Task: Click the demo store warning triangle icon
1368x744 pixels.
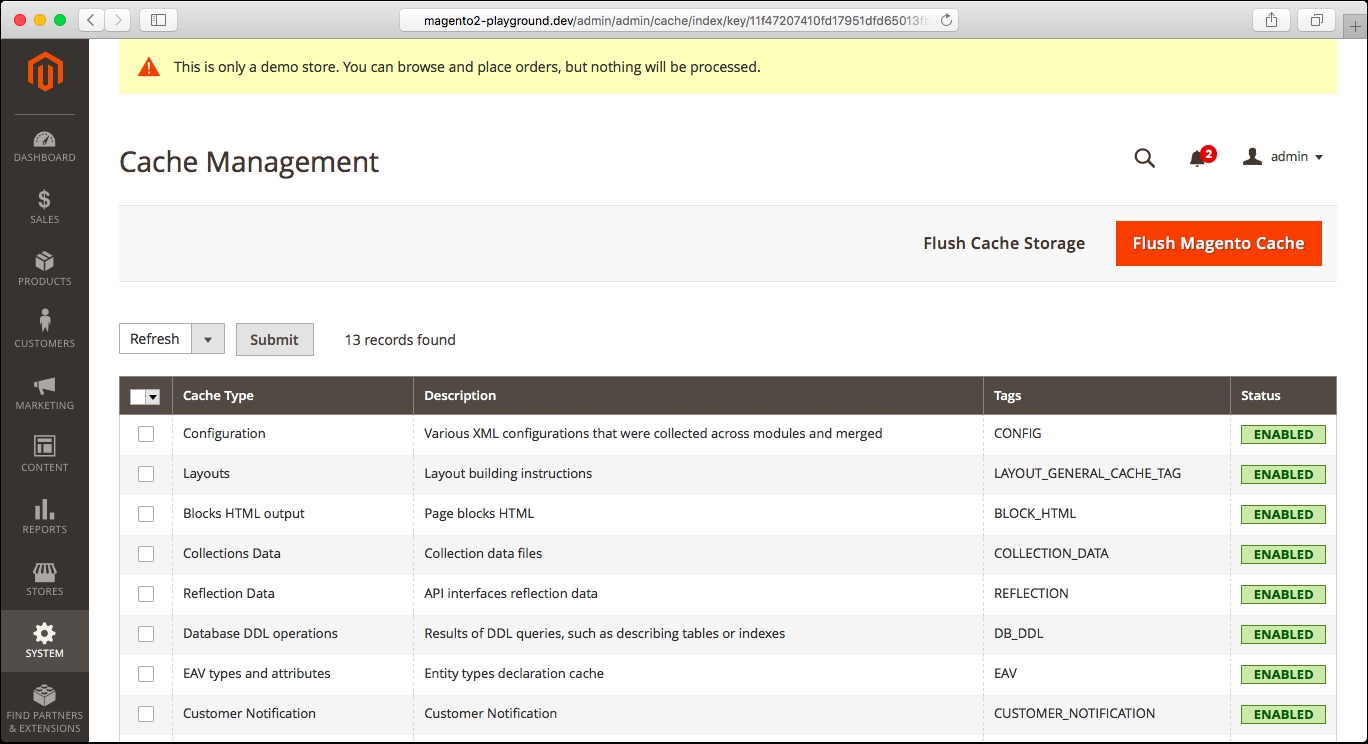Action: [x=149, y=67]
